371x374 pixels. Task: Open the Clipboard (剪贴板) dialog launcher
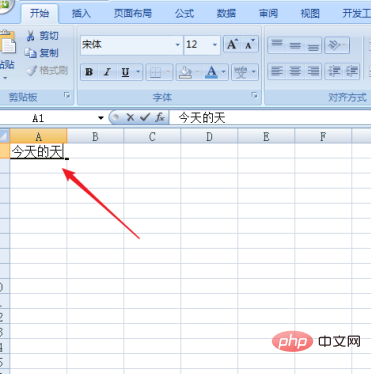point(67,96)
